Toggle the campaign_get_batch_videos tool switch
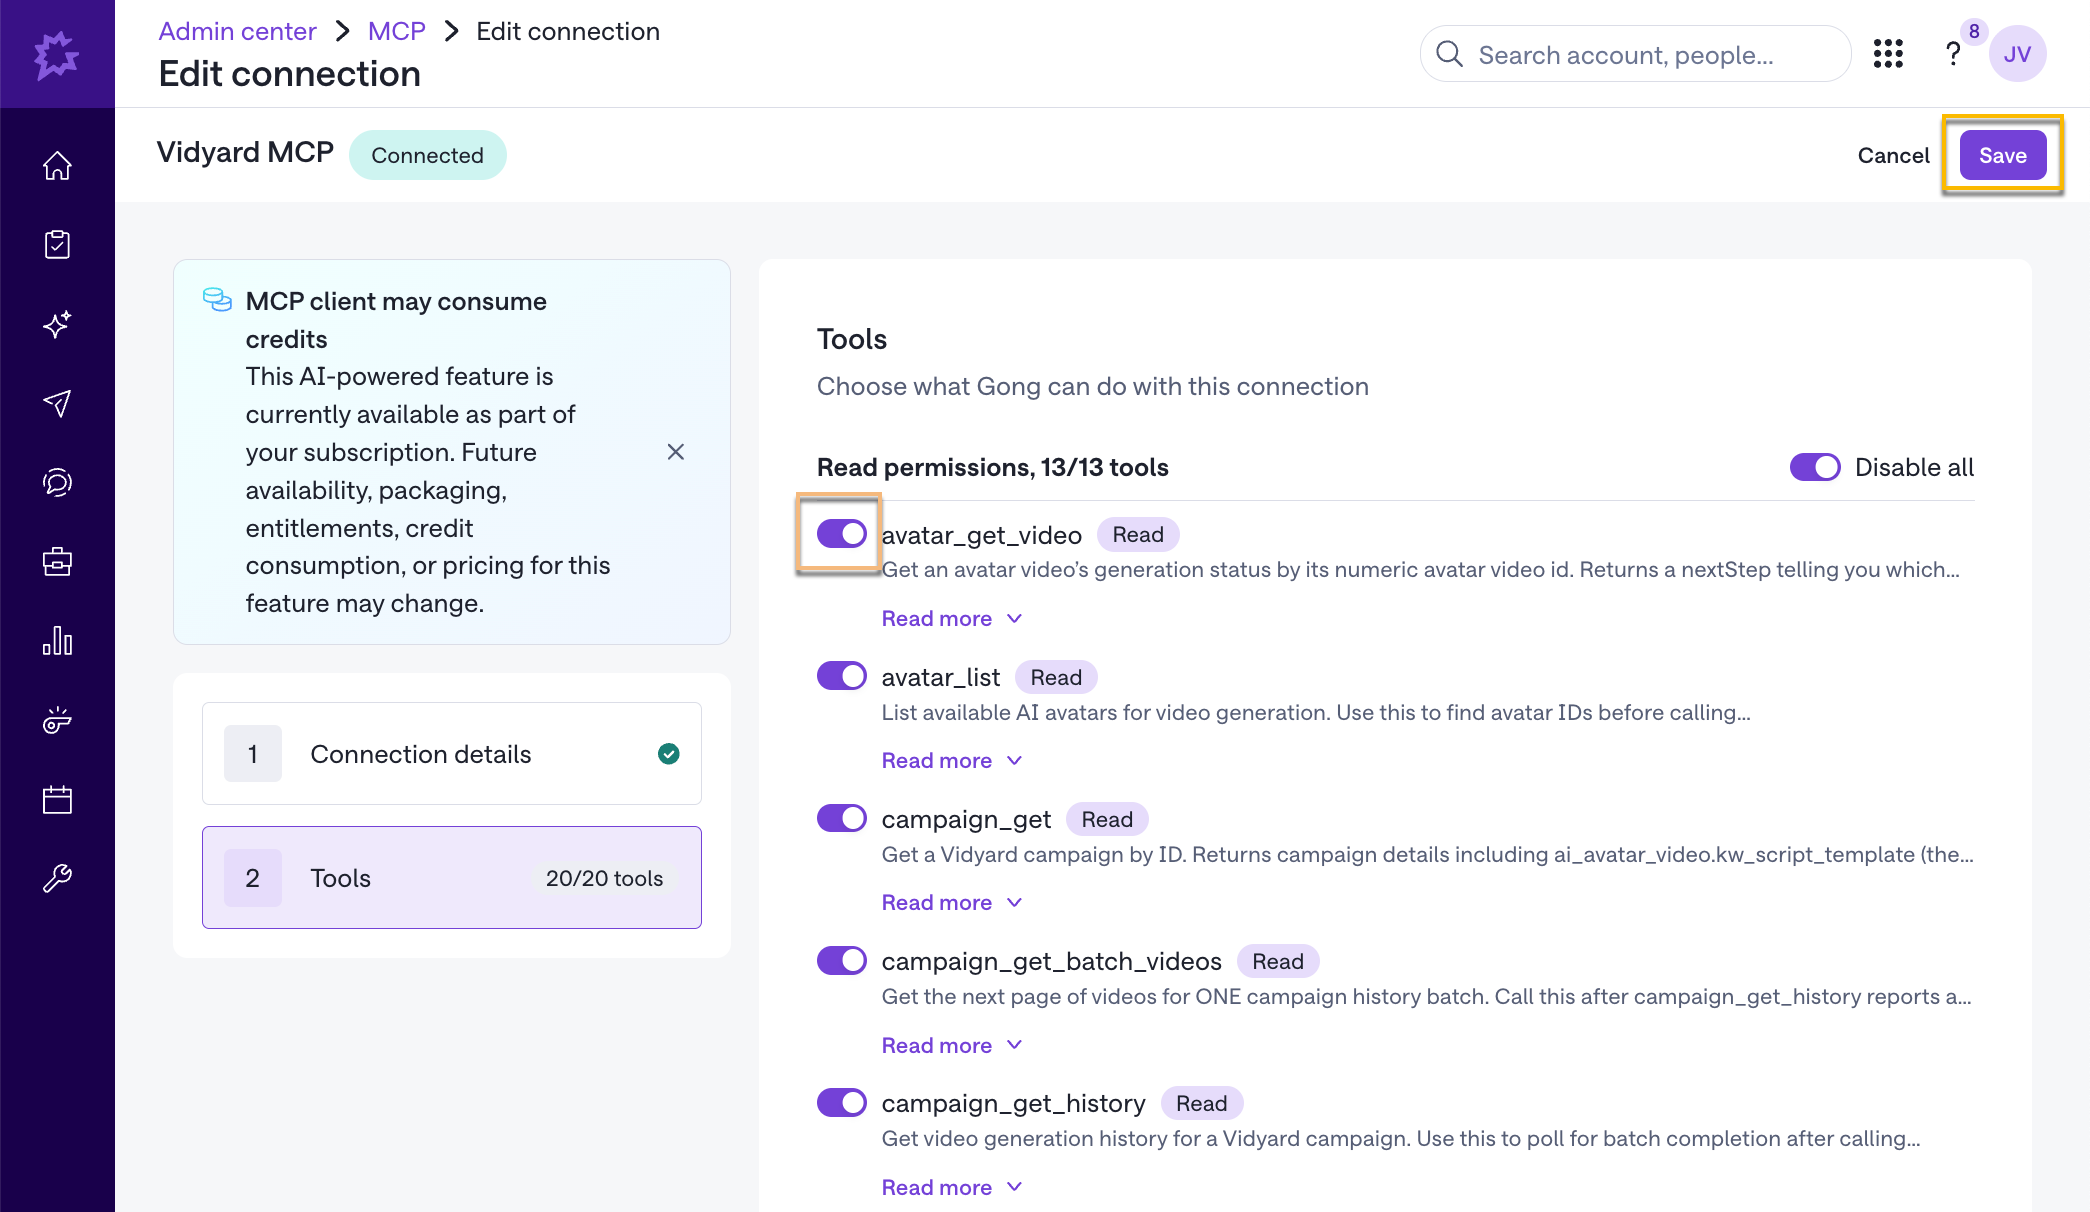The height and width of the screenshot is (1212, 2090). coord(842,960)
